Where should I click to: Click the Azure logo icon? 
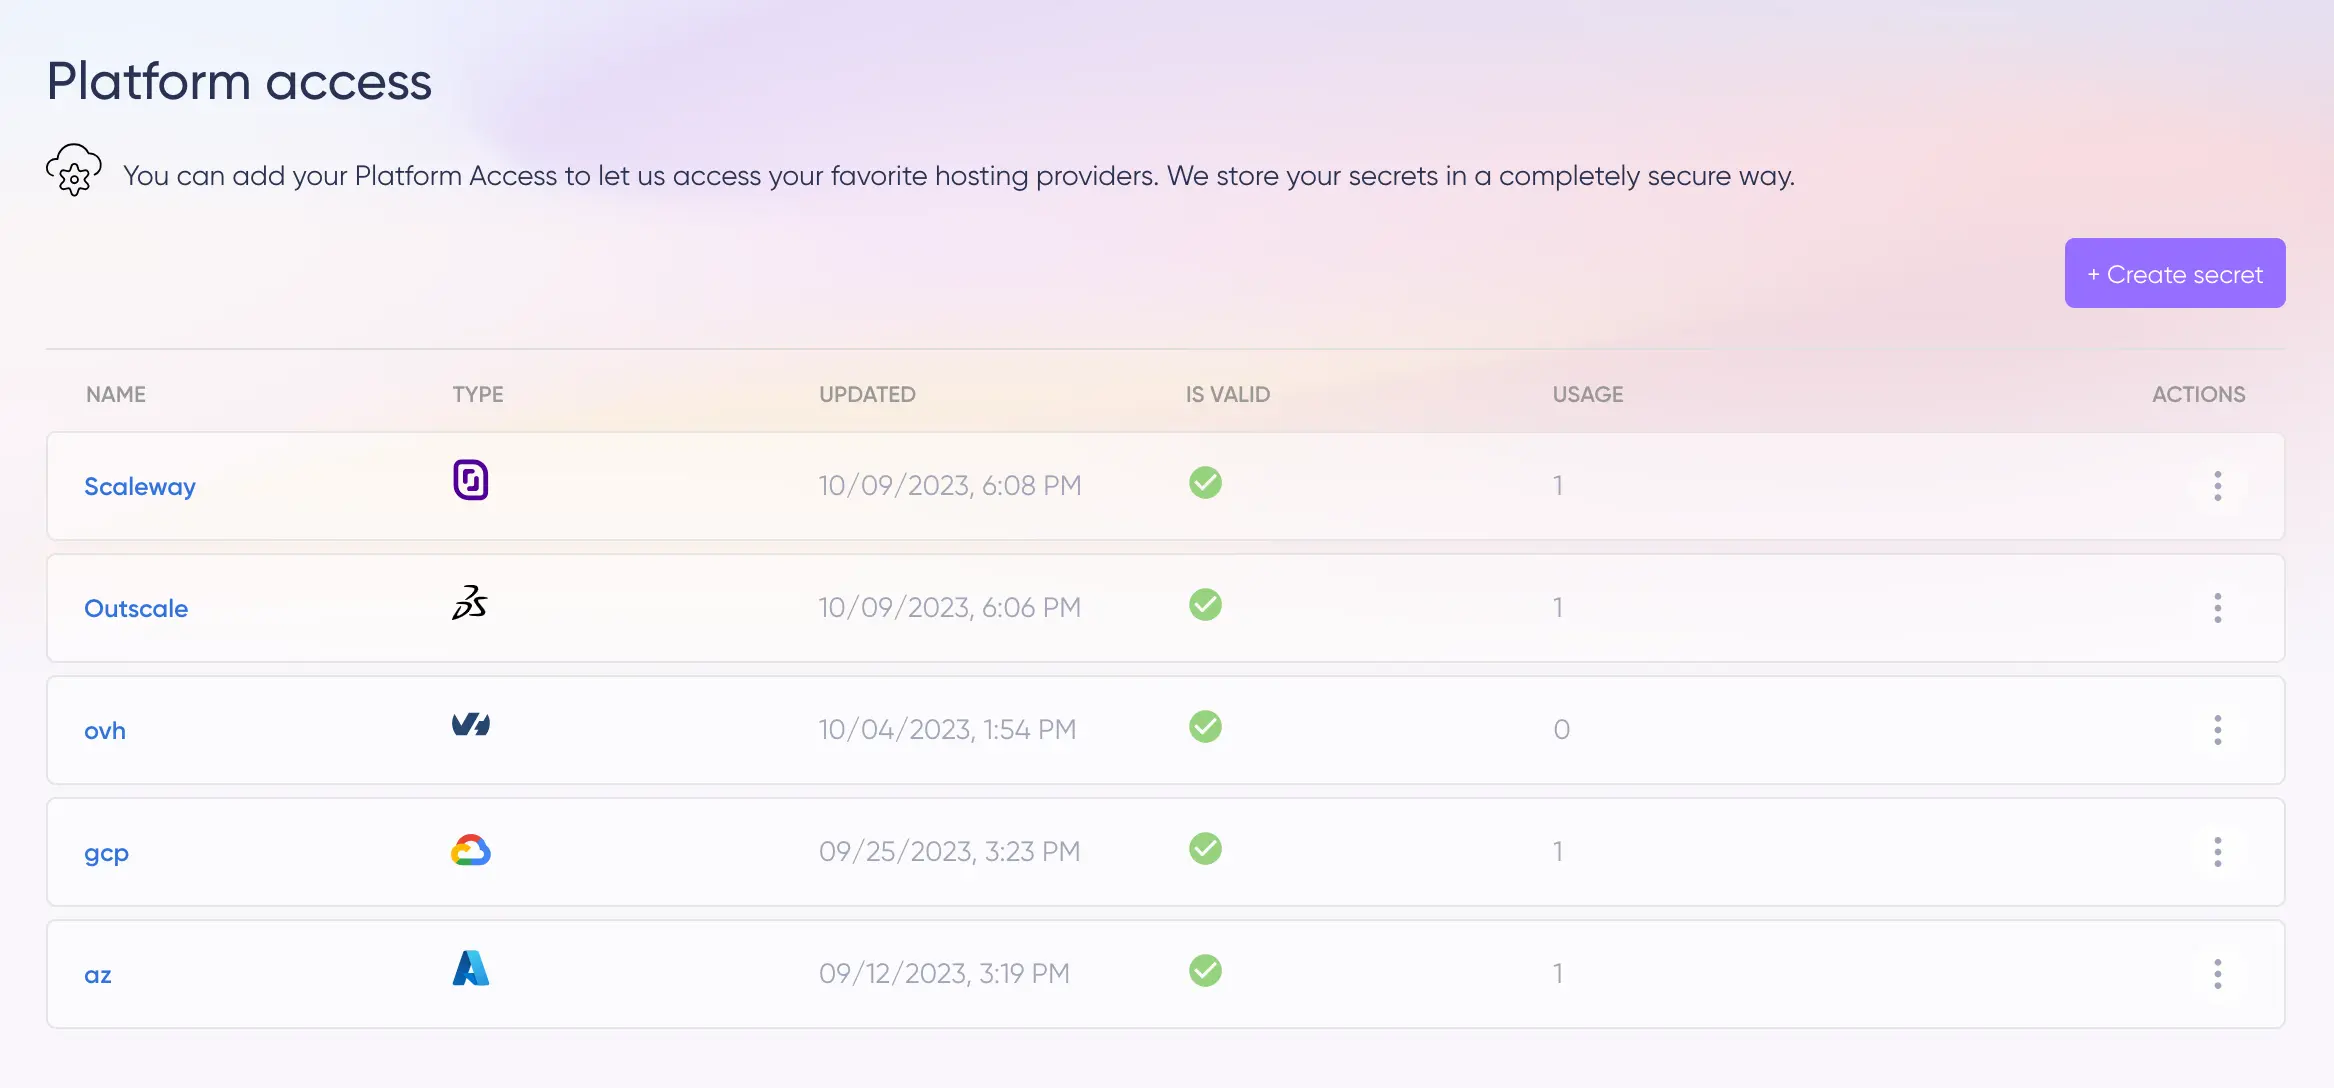coord(470,969)
